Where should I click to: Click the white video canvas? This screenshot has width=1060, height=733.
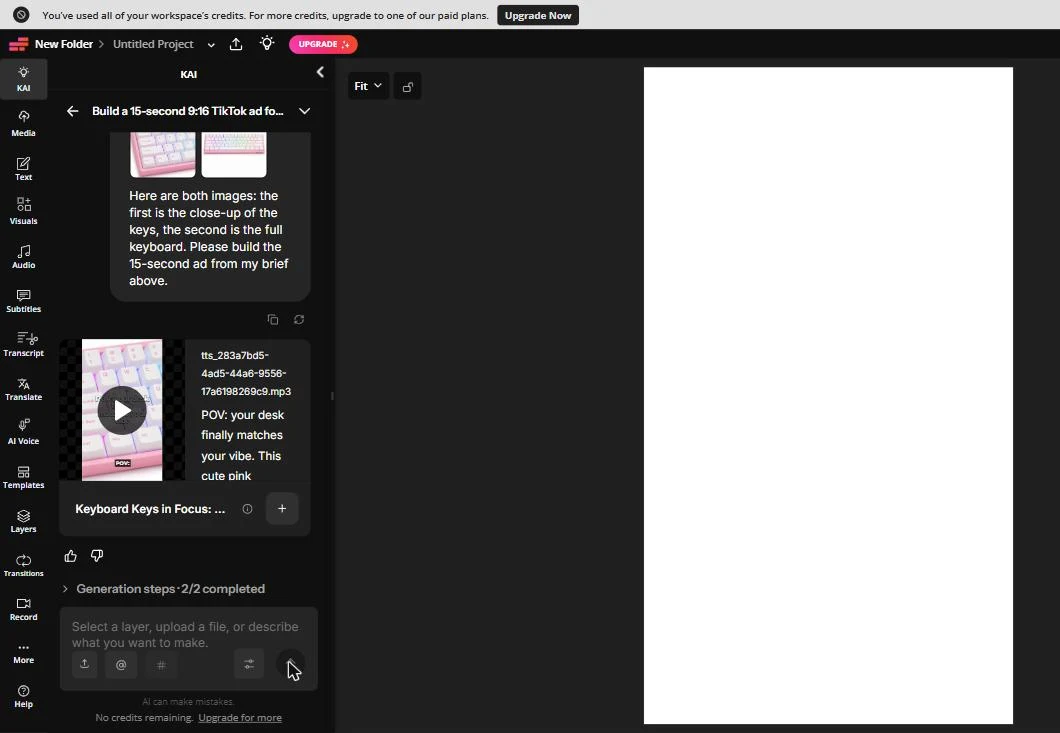pos(828,396)
